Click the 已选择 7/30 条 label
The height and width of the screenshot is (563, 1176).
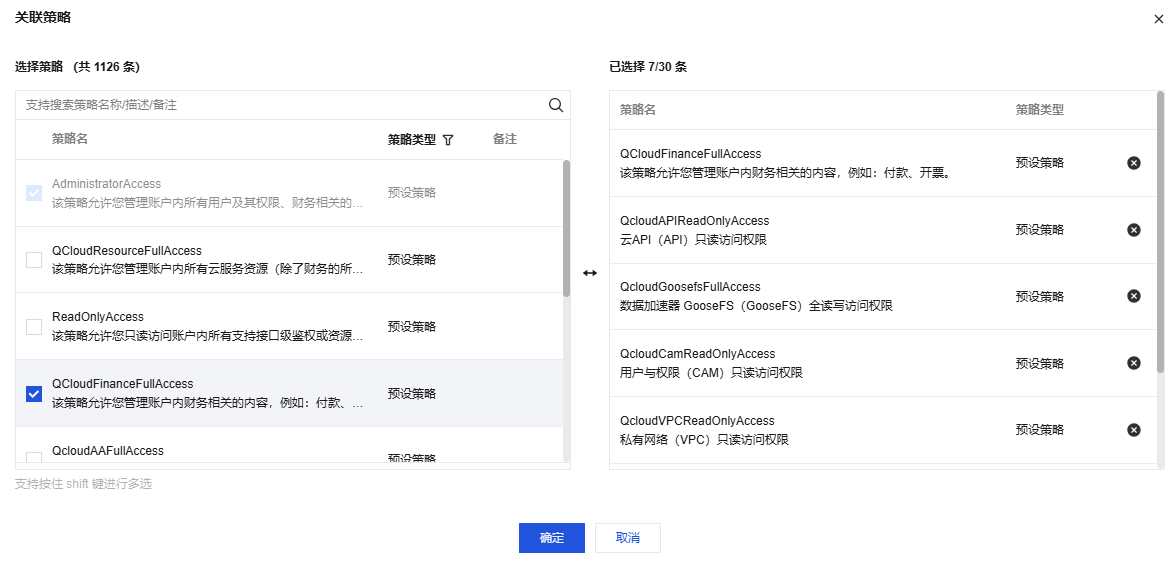coord(648,67)
